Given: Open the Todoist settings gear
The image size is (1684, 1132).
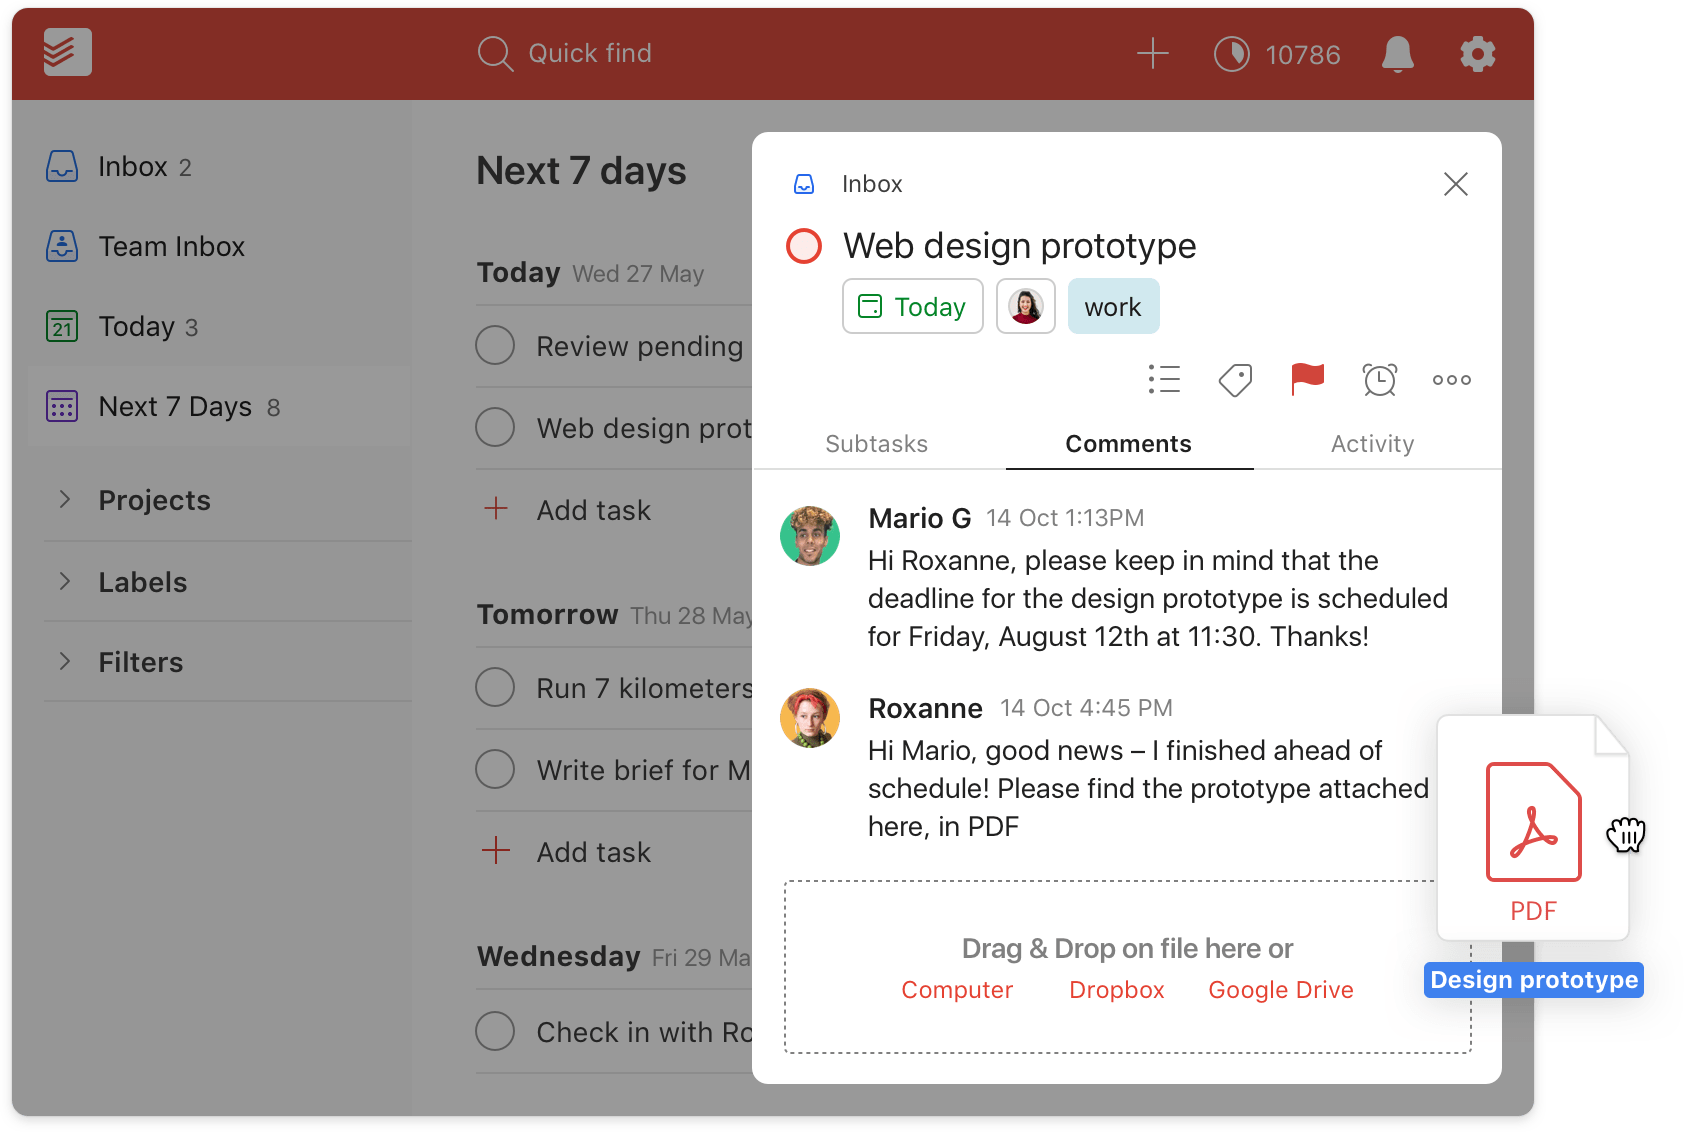Looking at the screenshot, I should click(x=1477, y=54).
